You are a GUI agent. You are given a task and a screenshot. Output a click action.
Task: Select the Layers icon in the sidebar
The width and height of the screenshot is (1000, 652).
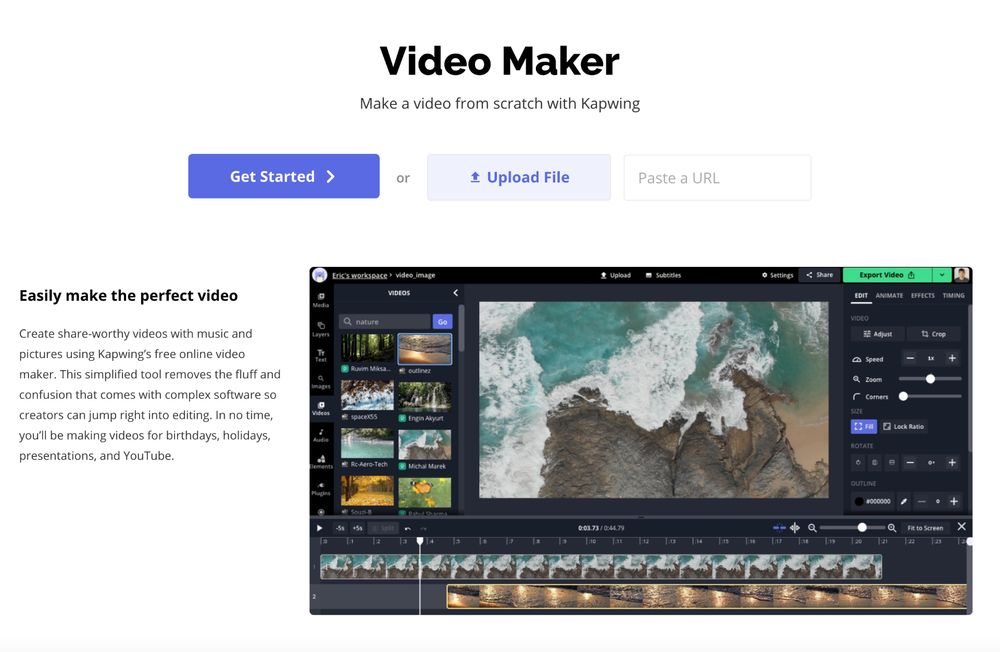tap(321, 327)
